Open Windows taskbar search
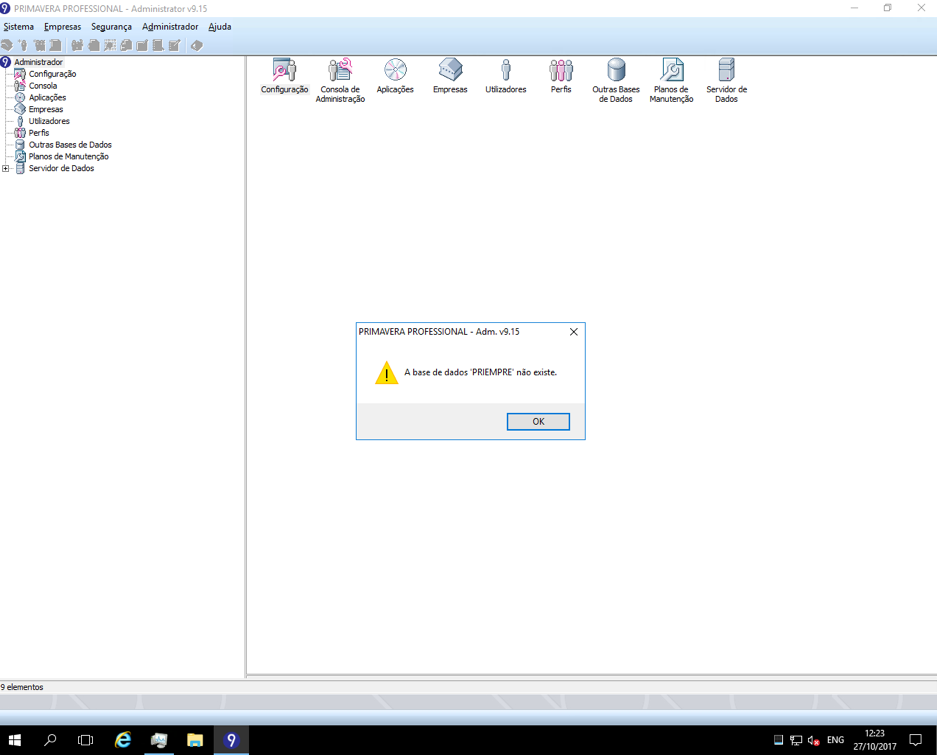 pos(50,740)
